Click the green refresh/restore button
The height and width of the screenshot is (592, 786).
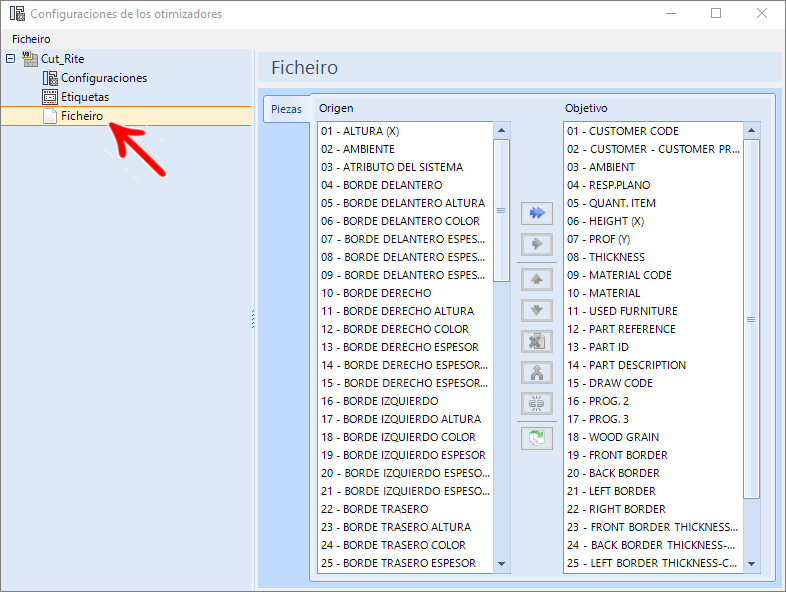[536, 439]
